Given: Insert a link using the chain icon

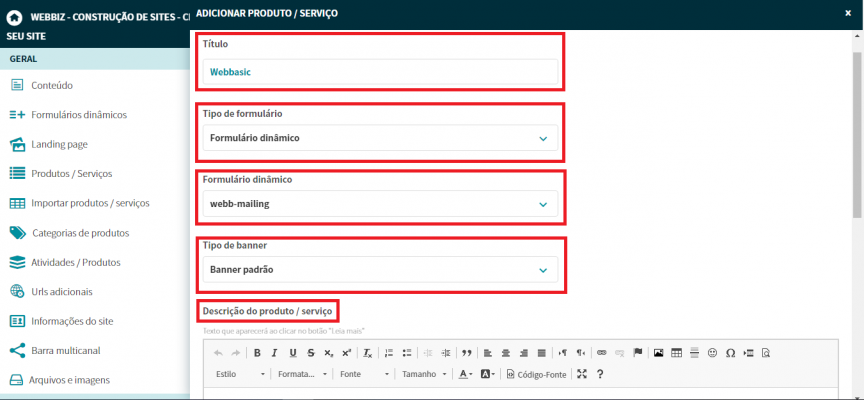Looking at the screenshot, I should click(x=601, y=353).
